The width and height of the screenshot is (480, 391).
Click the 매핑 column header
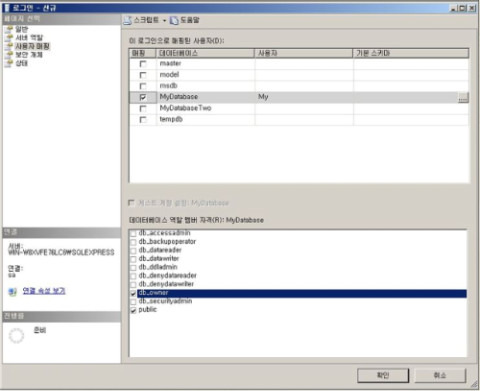point(142,53)
